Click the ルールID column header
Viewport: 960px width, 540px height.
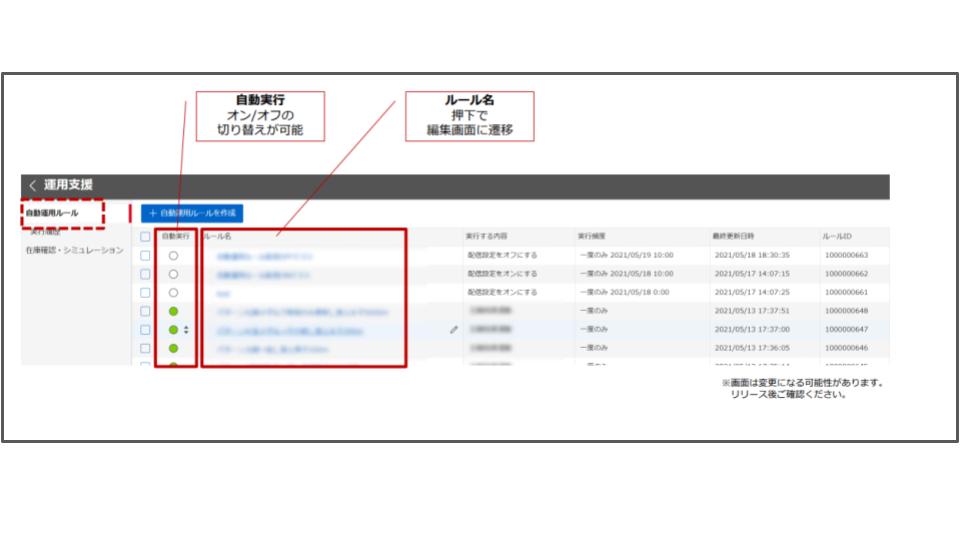click(x=837, y=236)
